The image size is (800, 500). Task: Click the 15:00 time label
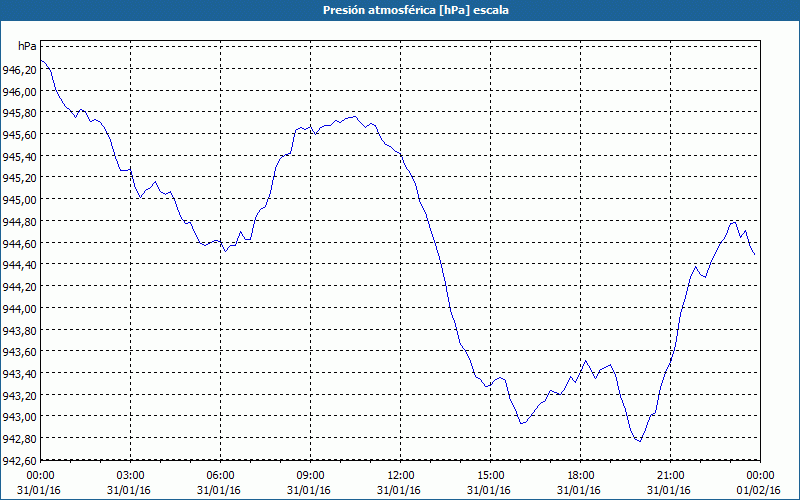point(490,476)
